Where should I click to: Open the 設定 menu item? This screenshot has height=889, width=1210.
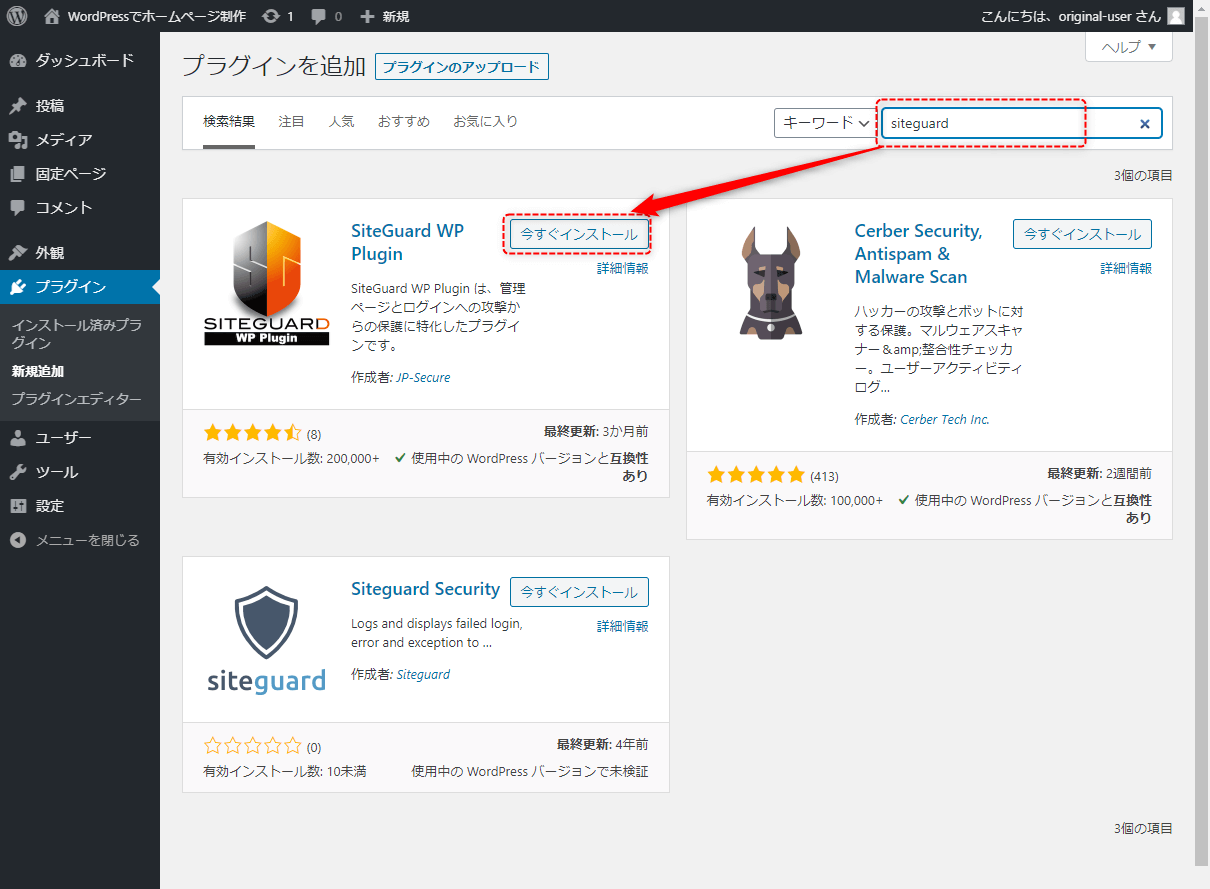(x=80, y=506)
